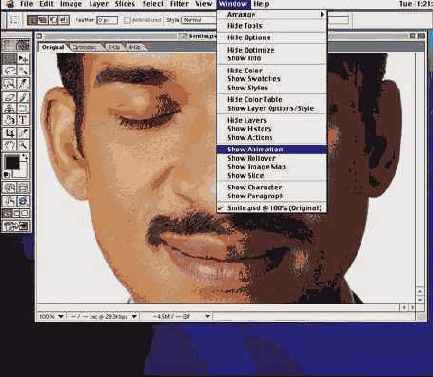Switch to full screen mode without menu bar
Viewport: 433px width, 377px height.
pyautogui.click(x=25, y=214)
